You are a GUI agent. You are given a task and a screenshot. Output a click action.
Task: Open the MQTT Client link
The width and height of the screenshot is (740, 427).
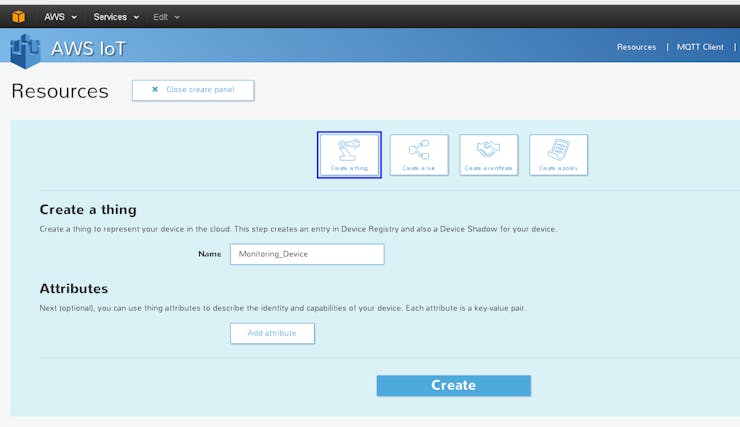[x=700, y=47]
